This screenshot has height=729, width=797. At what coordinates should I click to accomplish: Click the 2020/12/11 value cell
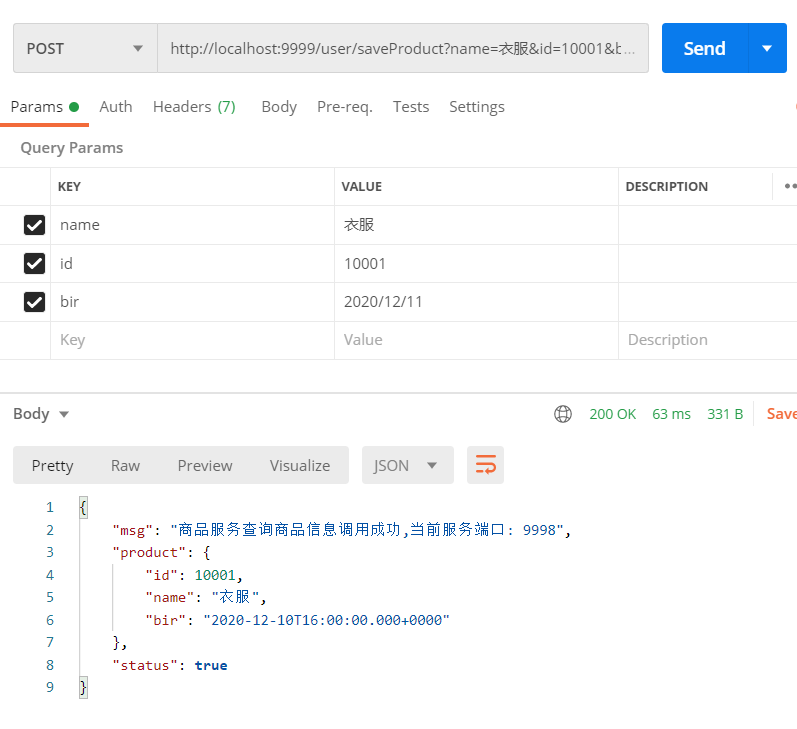coord(476,302)
